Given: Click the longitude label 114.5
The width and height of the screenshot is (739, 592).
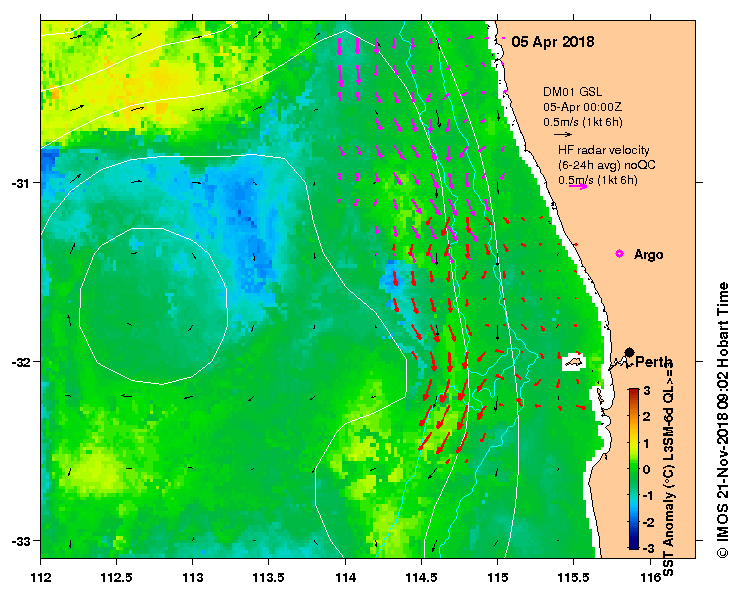Looking at the screenshot, I should pyautogui.click(x=421, y=577).
